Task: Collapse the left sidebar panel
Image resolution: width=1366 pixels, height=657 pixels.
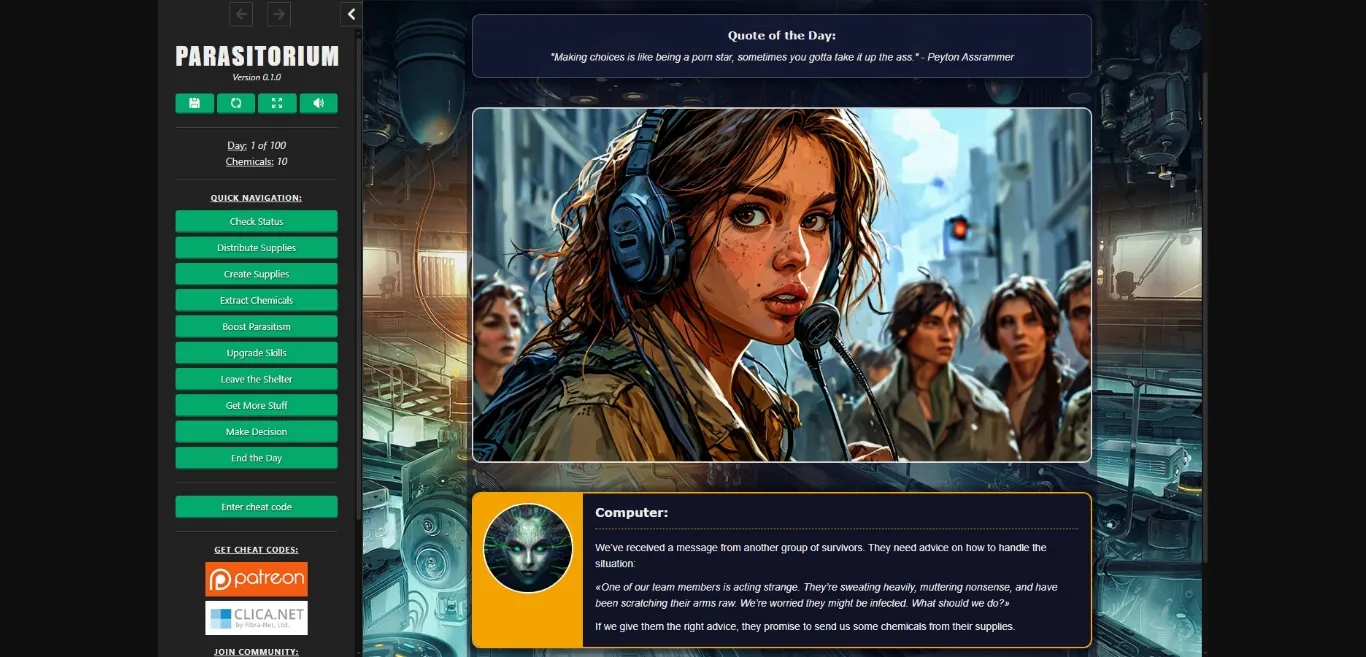Action: coord(350,14)
